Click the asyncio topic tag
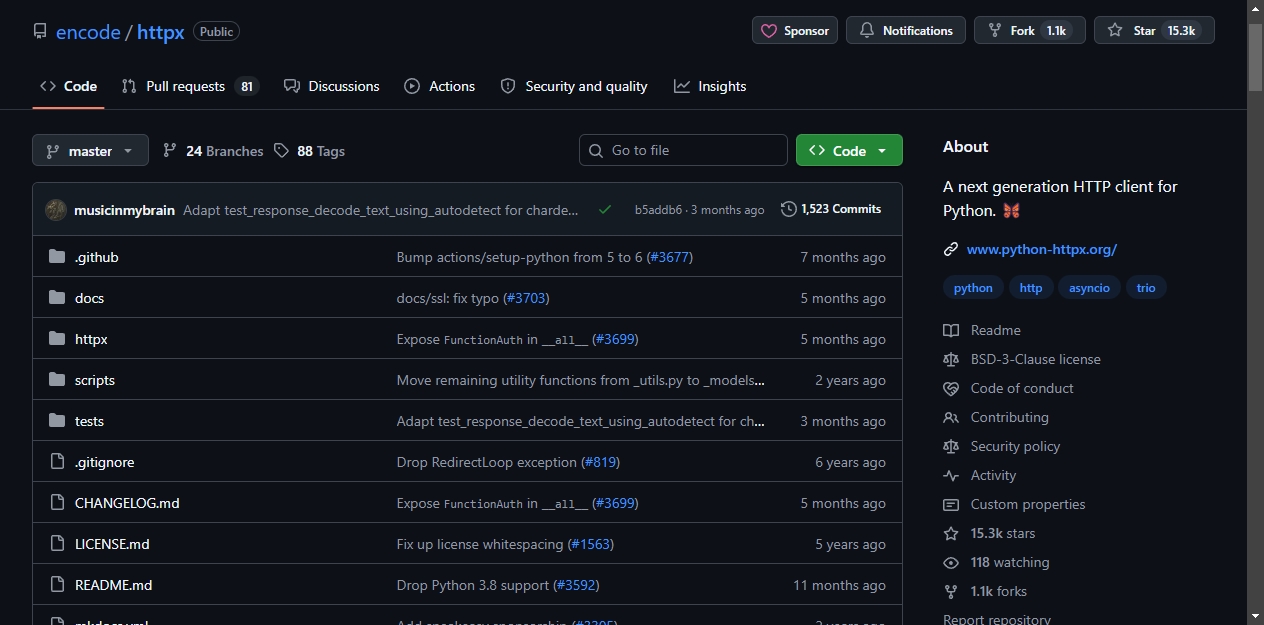Viewport: 1264px width, 625px height. (x=1089, y=288)
